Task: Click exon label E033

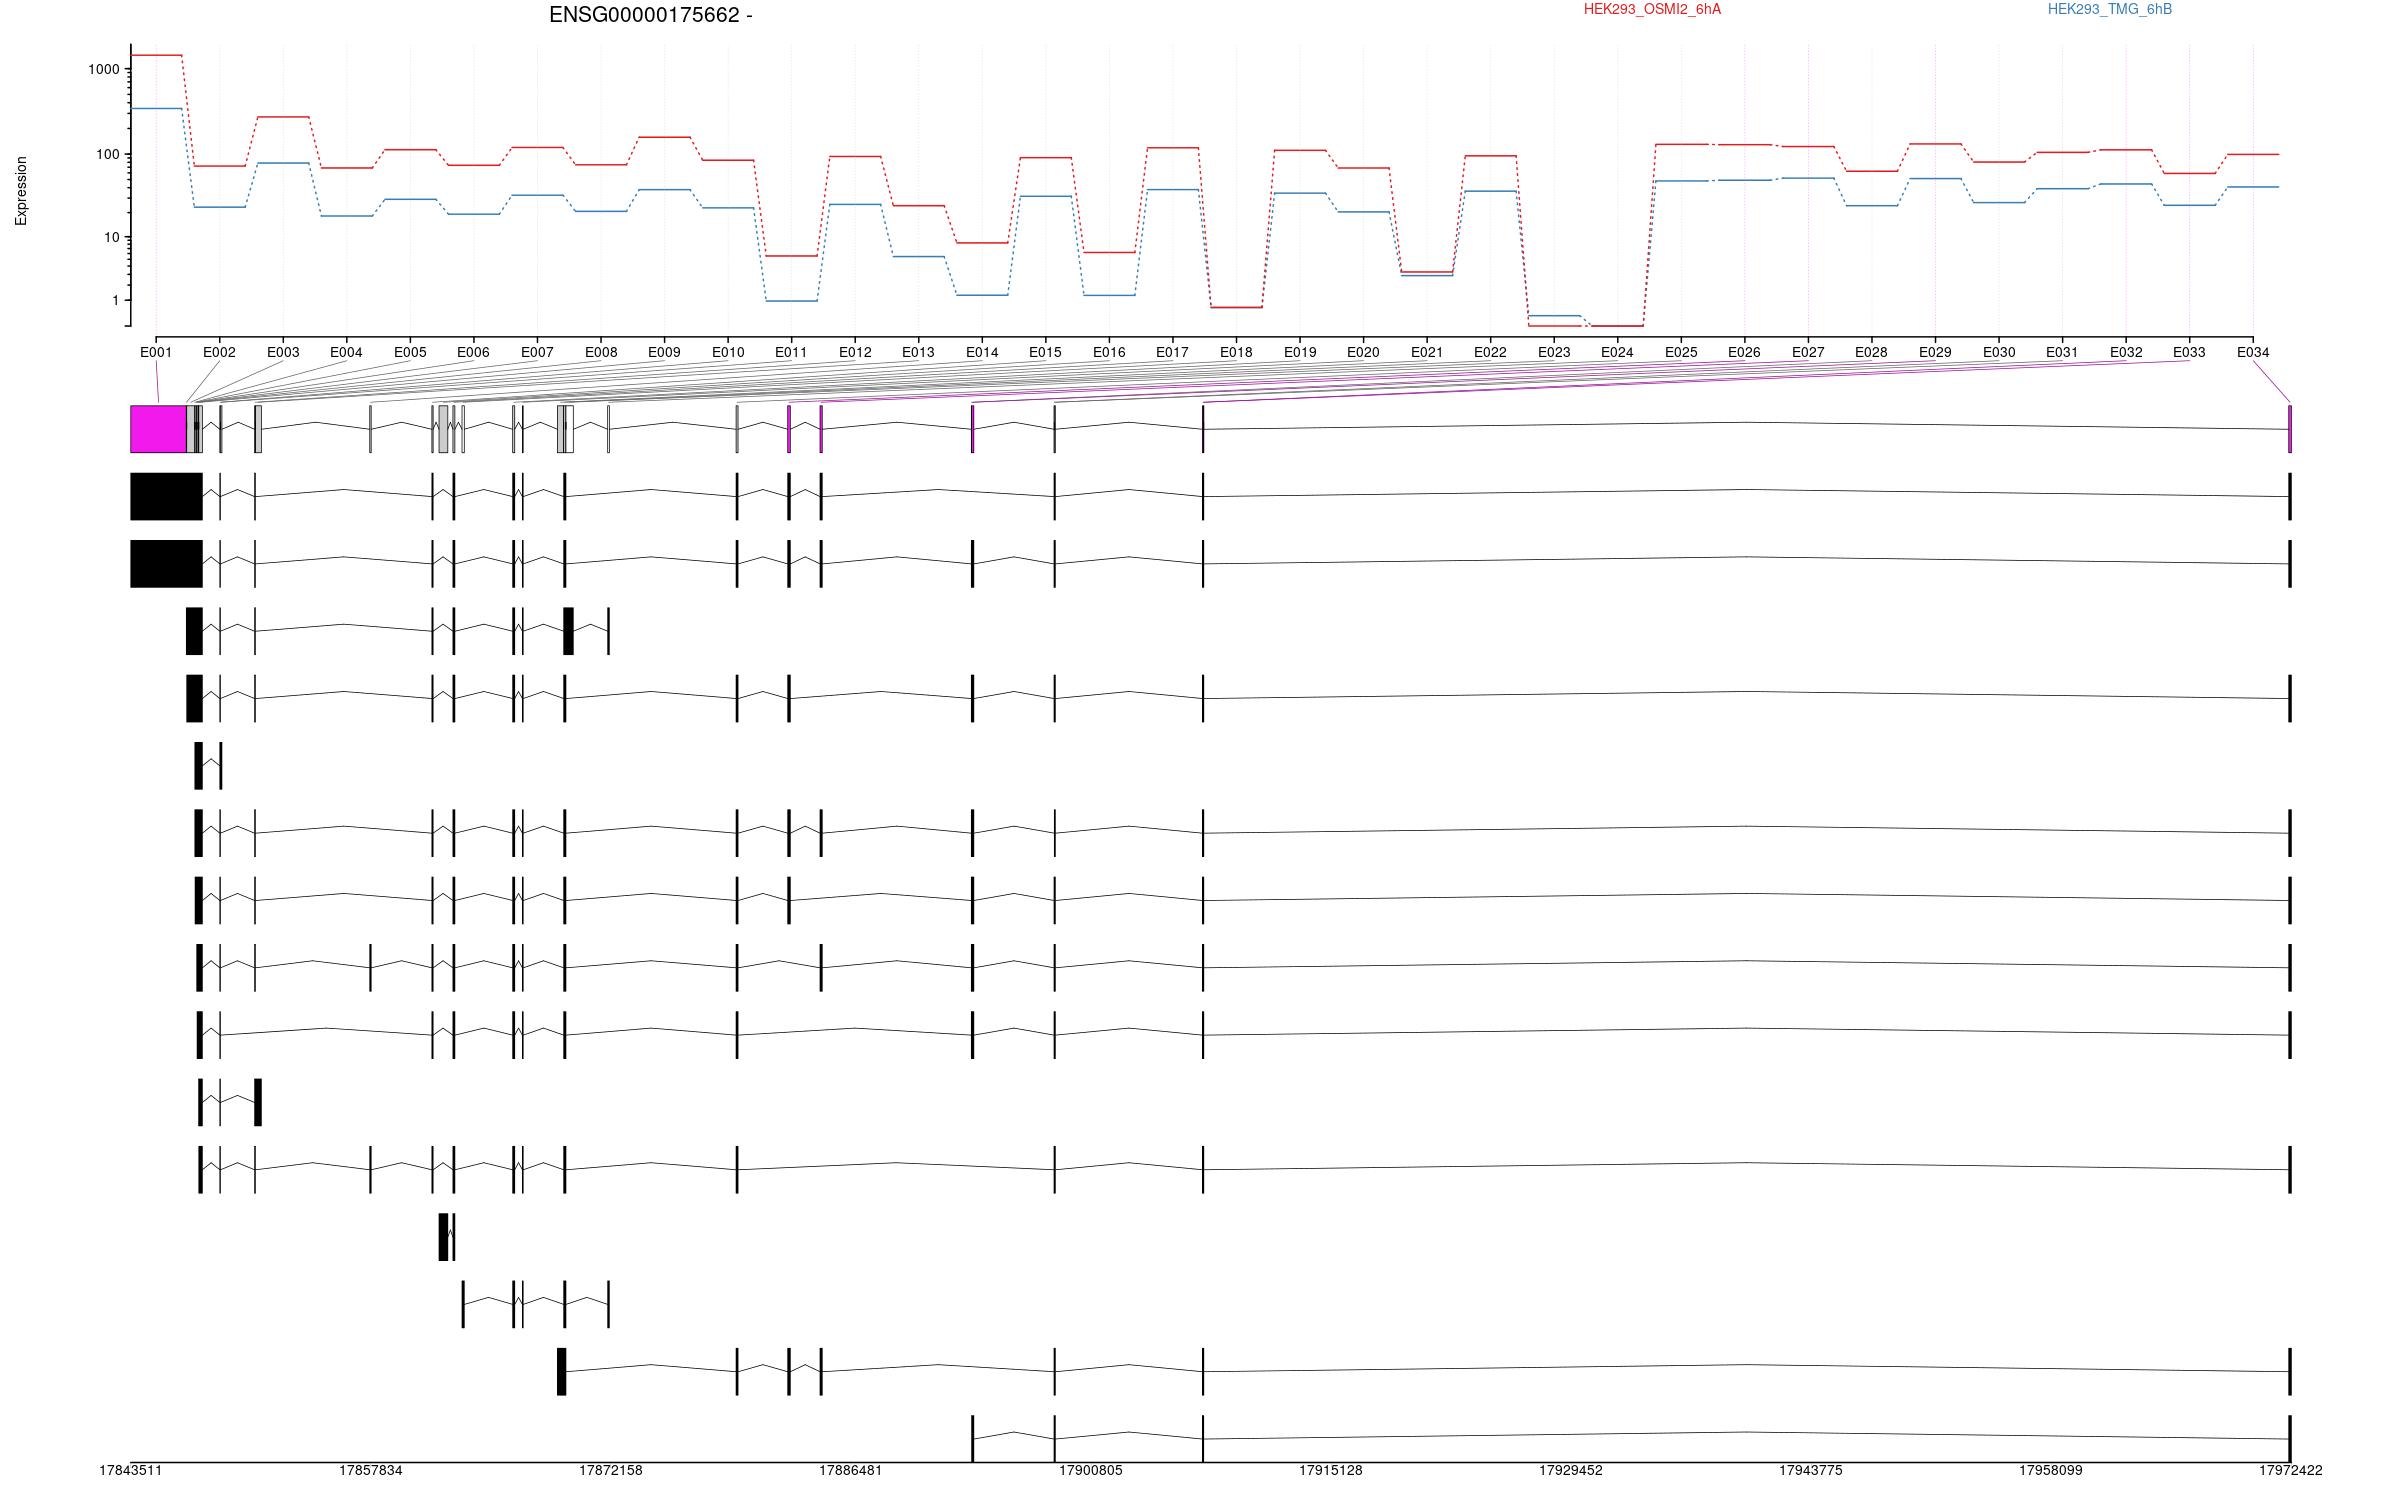Action: pos(2189,352)
